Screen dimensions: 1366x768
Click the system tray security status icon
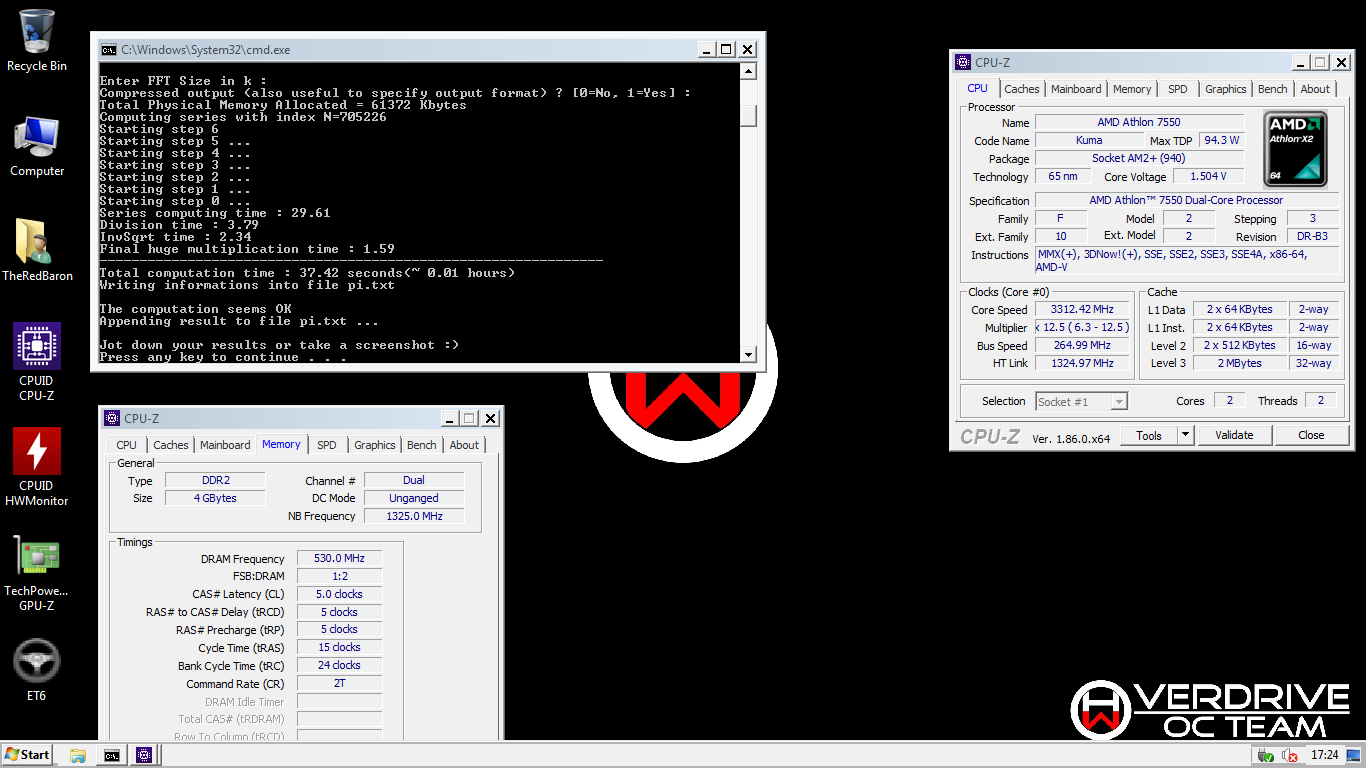coord(1268,755)
